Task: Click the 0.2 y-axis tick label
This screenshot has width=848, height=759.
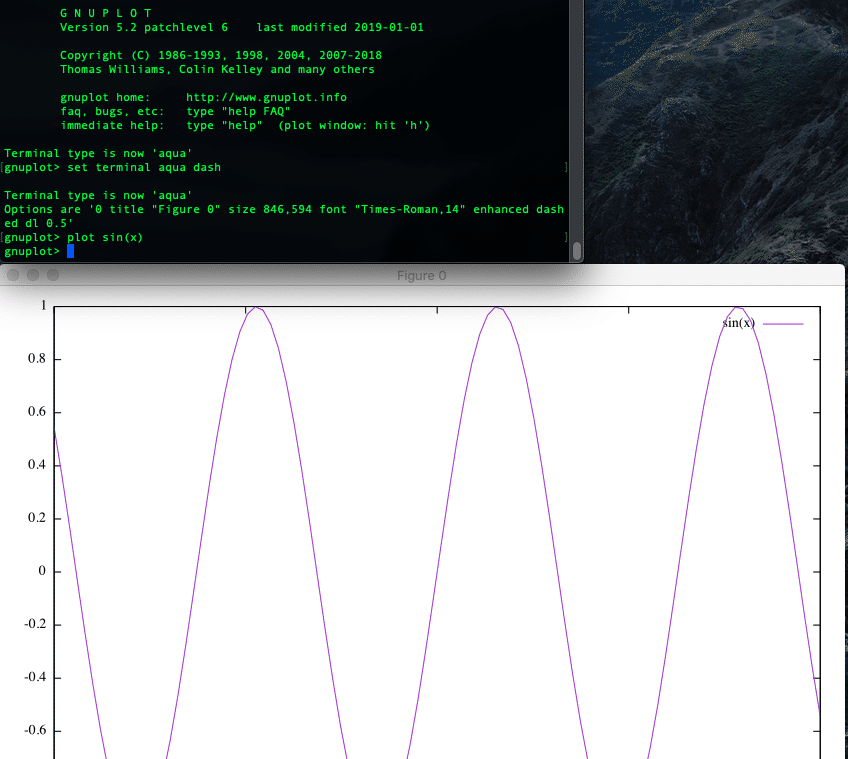Action: click(37, 518)
